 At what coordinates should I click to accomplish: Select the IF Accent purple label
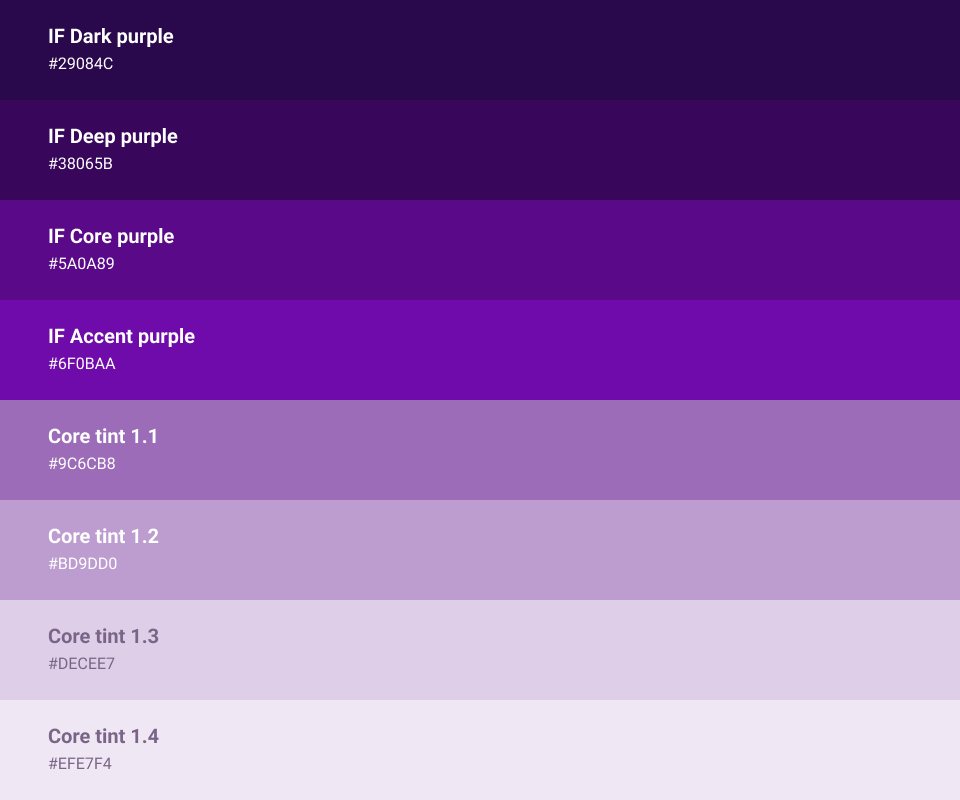click(x=121, y=337)
